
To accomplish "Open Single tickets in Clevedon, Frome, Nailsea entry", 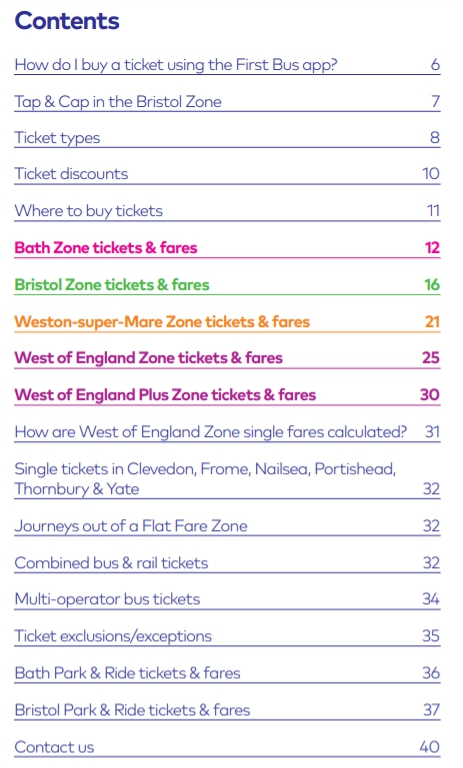I will pos(227,480).
